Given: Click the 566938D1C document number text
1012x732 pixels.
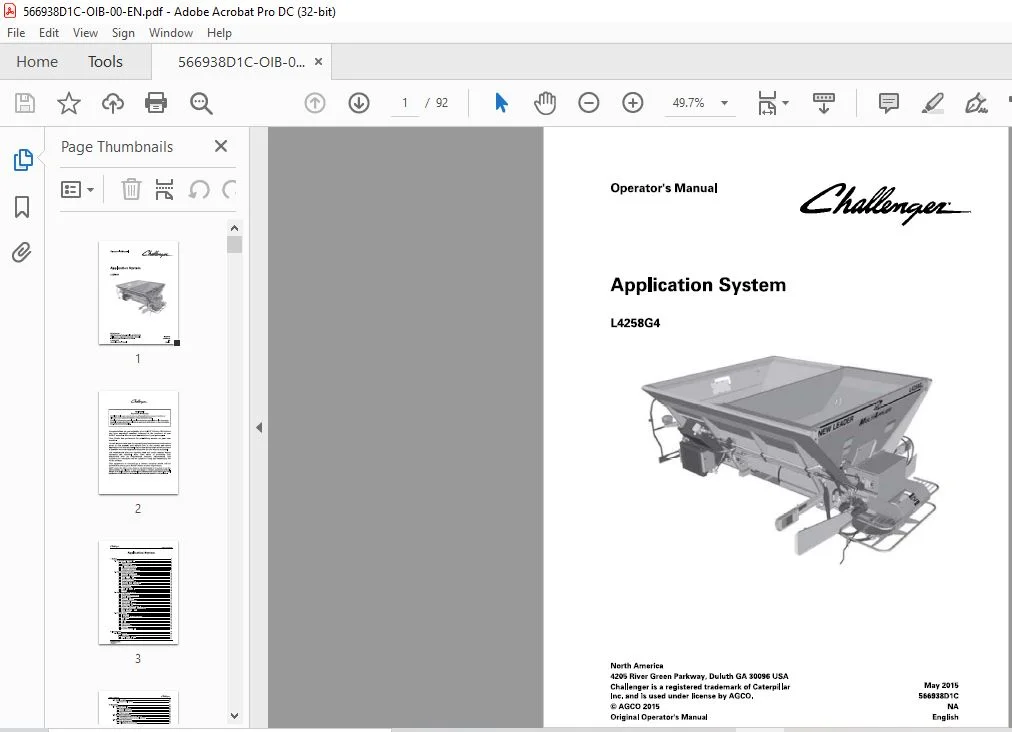Looking at the screenshot, I should pyautogui.click(x=938, y=696).
